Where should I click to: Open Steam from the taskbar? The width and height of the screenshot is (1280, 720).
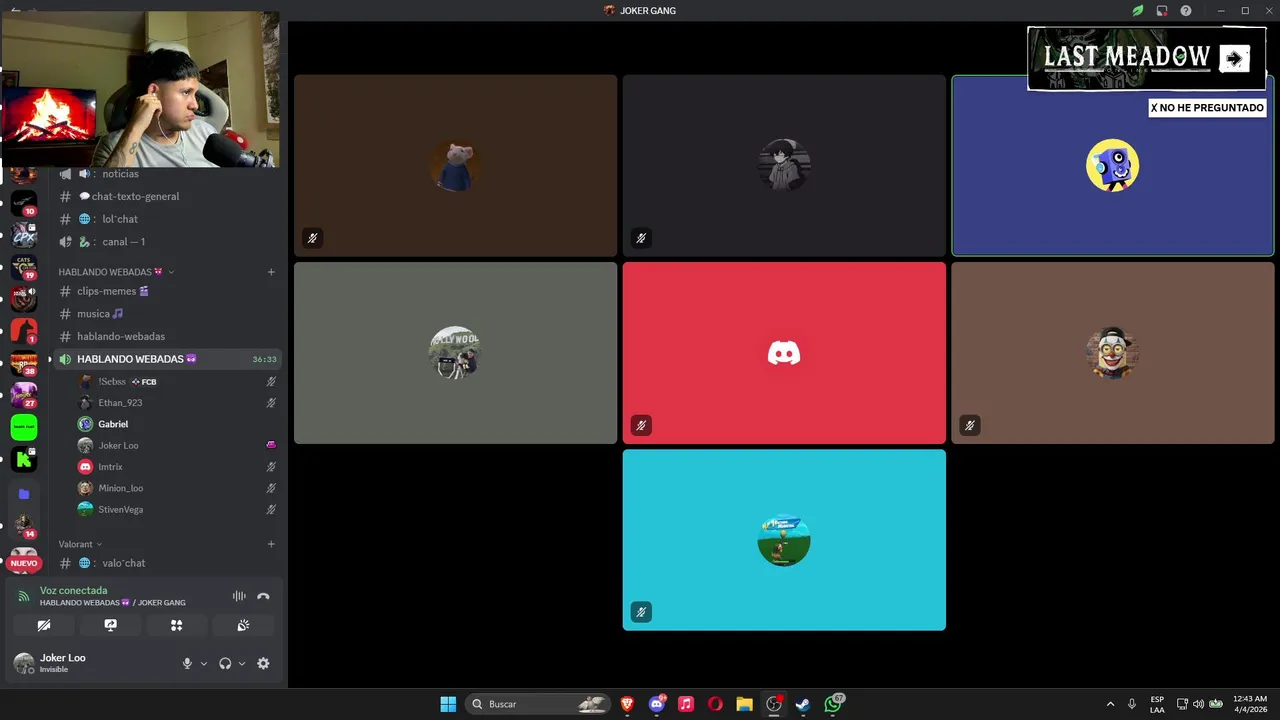[803, 704]
